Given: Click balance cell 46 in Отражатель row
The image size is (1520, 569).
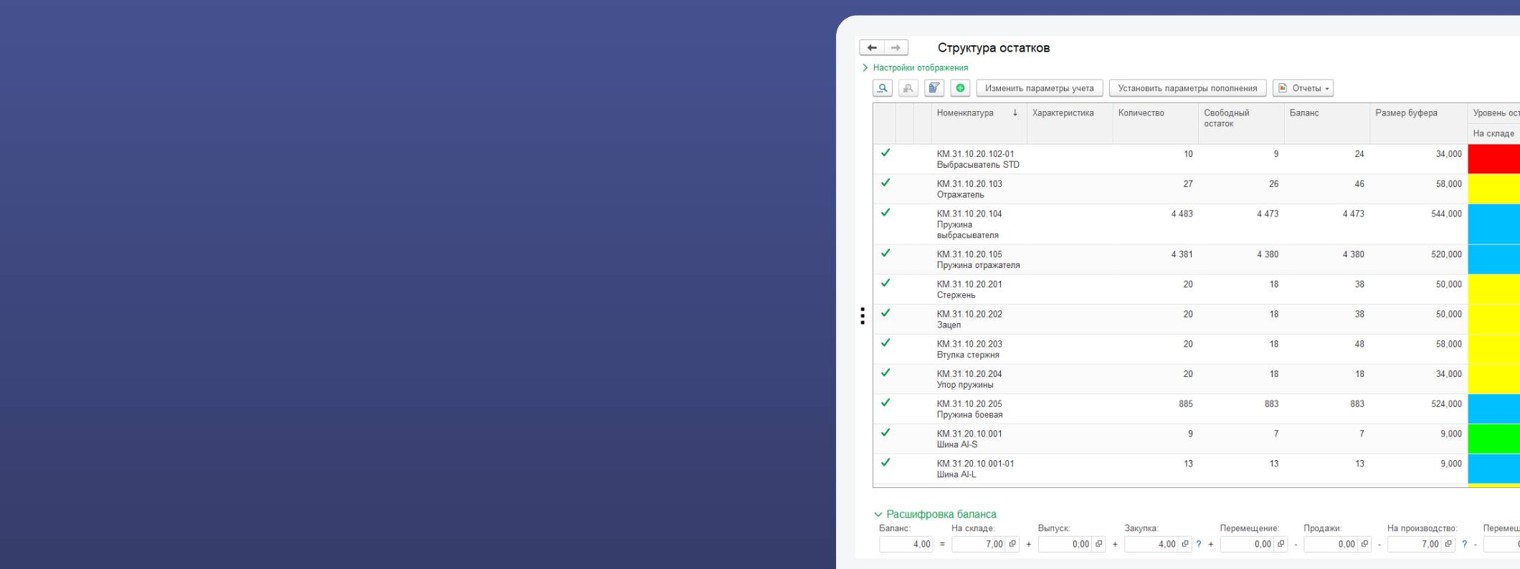Looking at the screenshot, I should tap(1327, 189).
